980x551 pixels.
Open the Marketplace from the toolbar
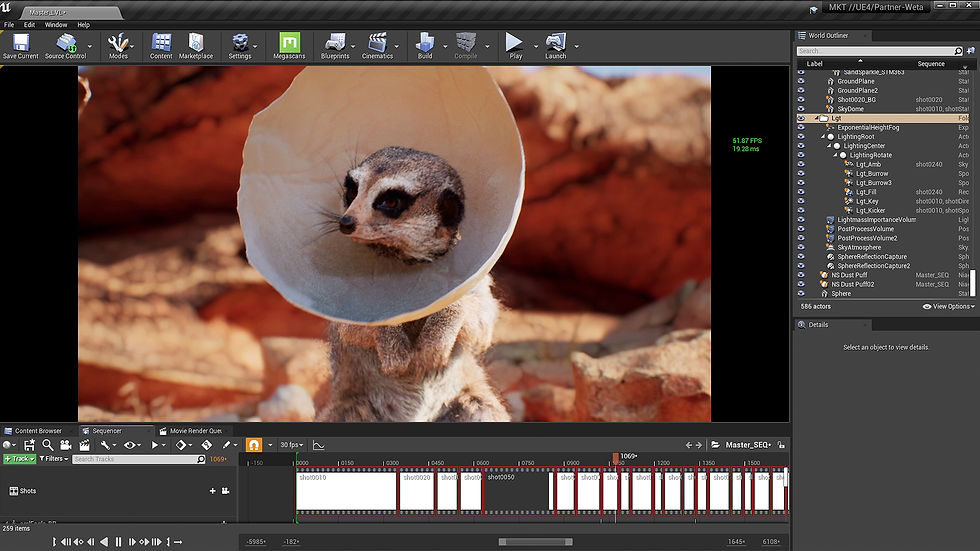pyautogui.click(x=196, y=46)
